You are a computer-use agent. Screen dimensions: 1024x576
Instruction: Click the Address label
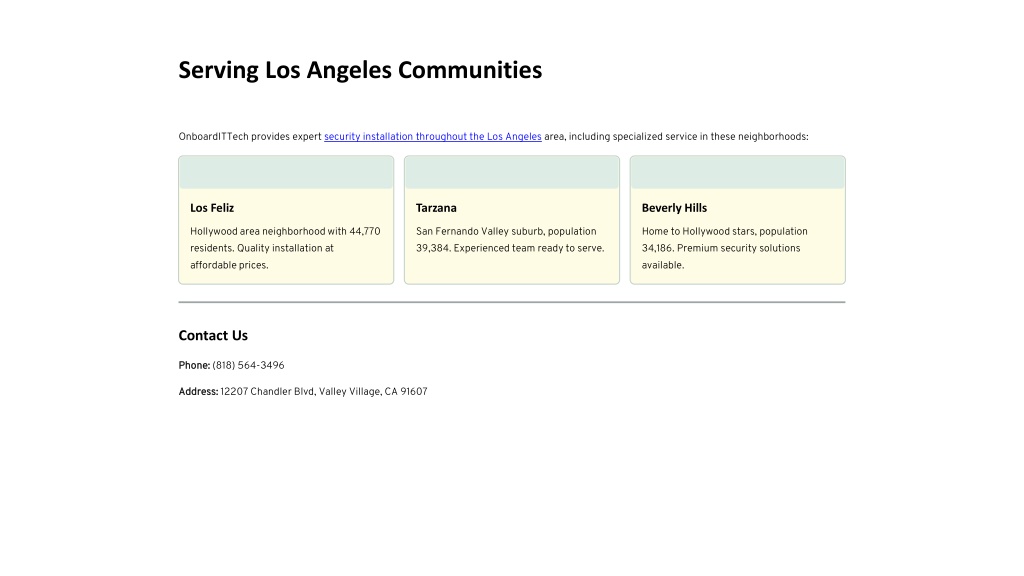click(x=198, y=391)
